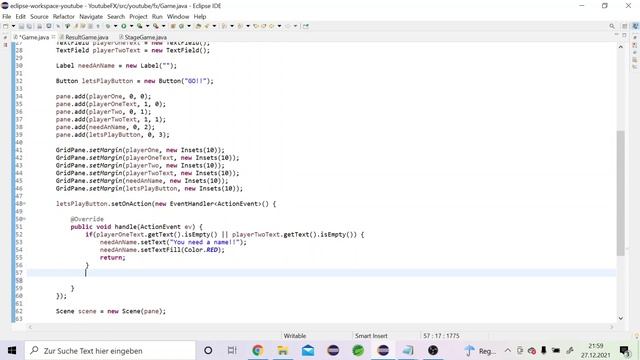The height and width of the screenshot is (360, 640).
Task: Open the Project menu
Action: 138,17
